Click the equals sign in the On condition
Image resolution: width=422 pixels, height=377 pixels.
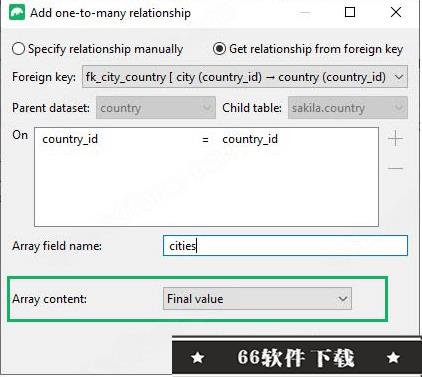point(205,140)
